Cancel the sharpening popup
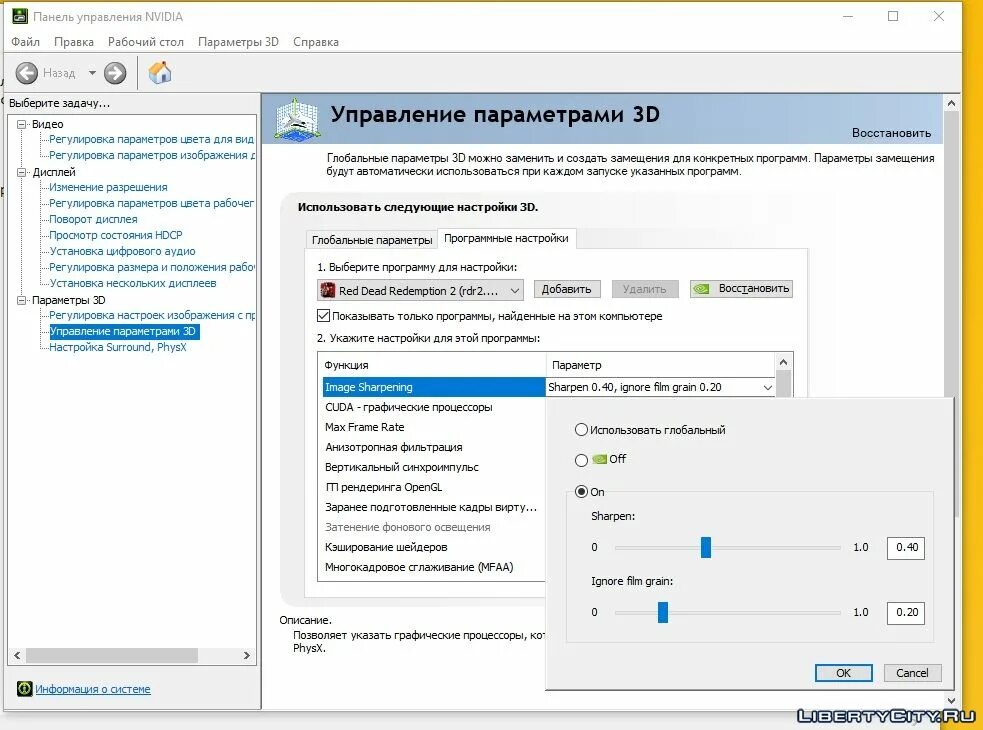Screen dimensions: 983x730 pyautogui.click(x=912, y=673)
